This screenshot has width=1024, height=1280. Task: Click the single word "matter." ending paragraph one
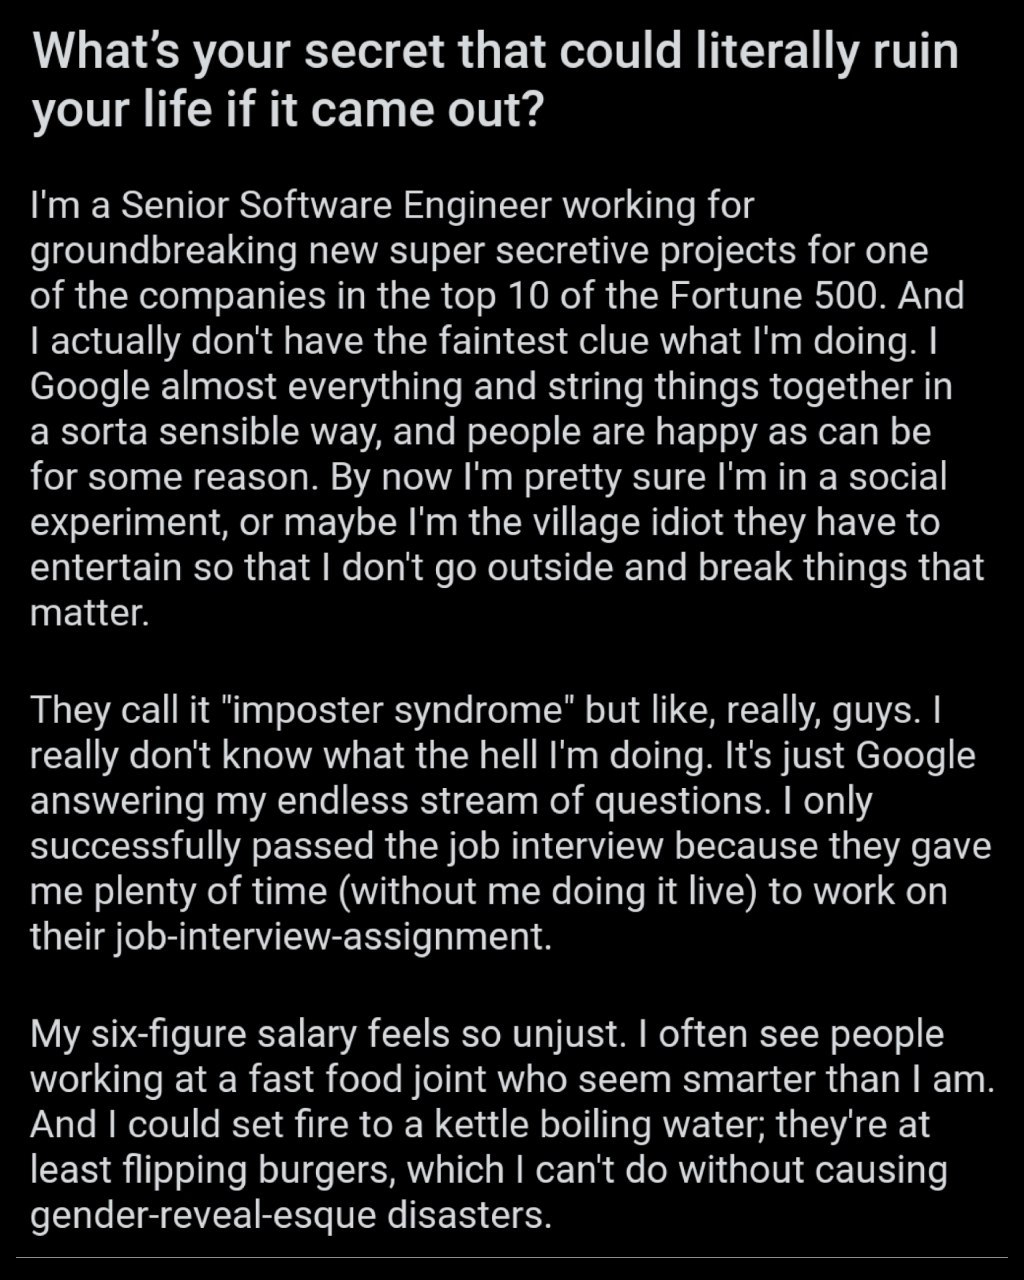(90, 613)
